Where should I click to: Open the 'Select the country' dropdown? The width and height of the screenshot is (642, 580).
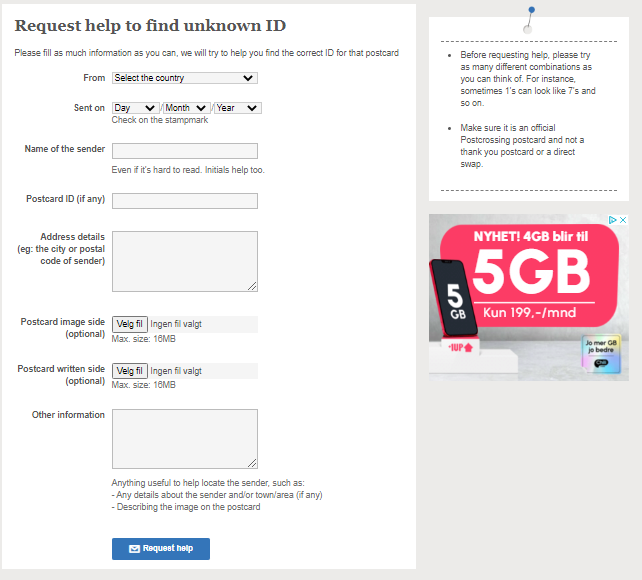185,78
